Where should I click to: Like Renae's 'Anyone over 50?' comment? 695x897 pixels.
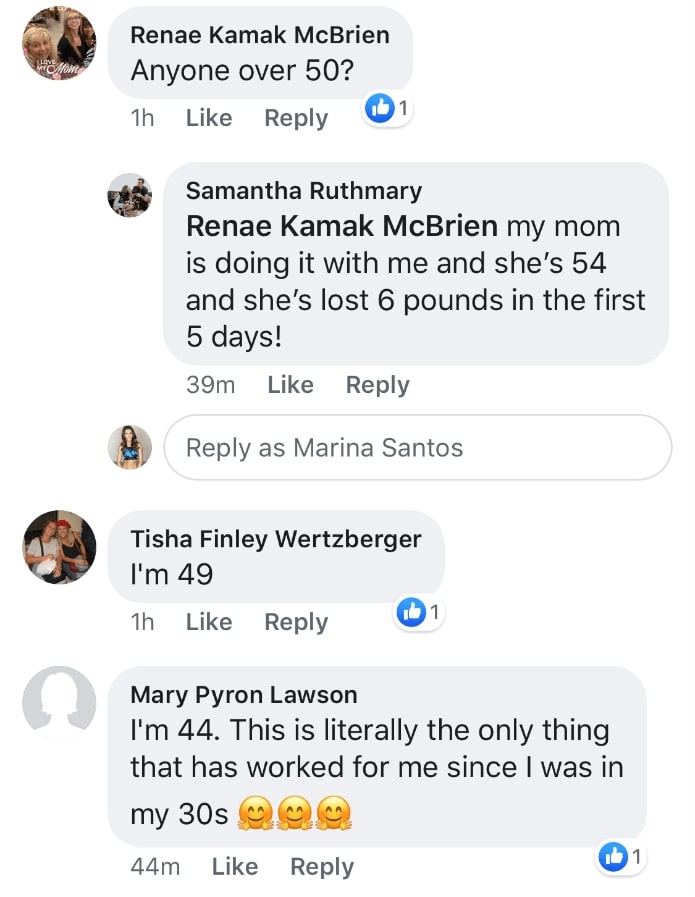pos(209,118)
